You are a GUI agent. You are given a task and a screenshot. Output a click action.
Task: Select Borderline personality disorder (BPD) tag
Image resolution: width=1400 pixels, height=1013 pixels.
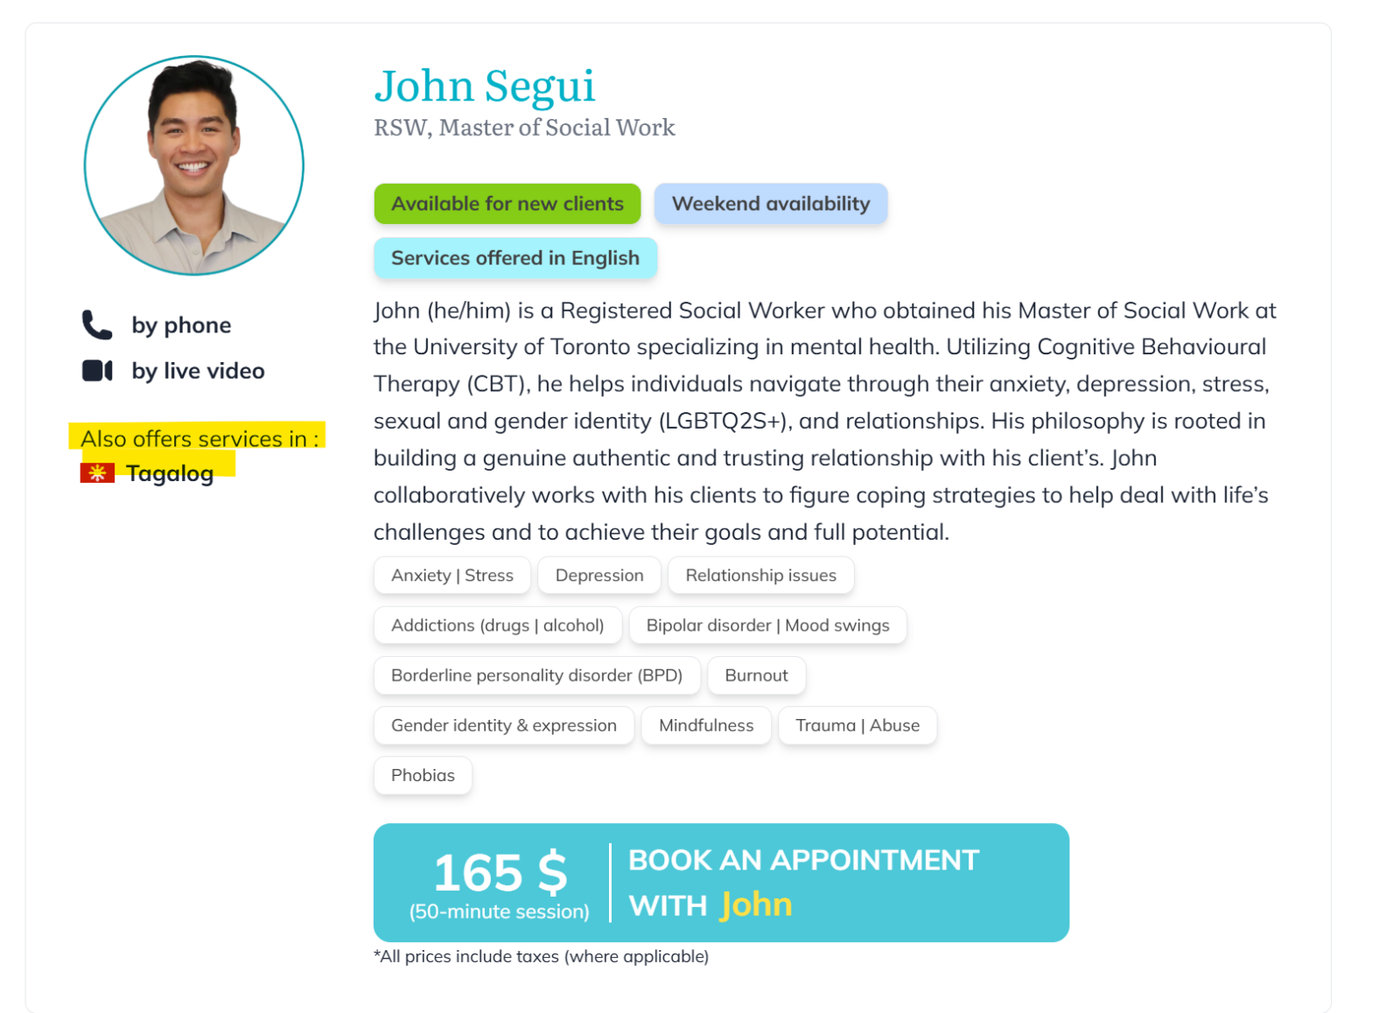tap(536, 676)
